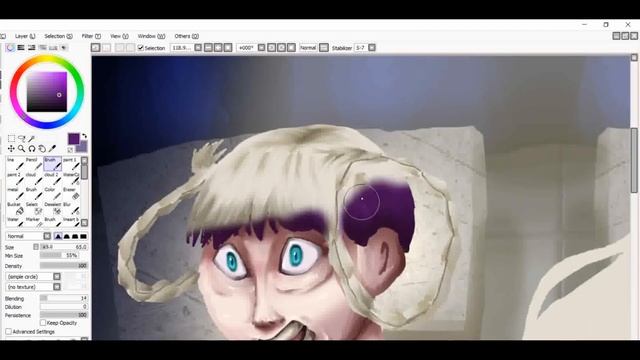This screenshot has width=640, height=360.
Task: Open the Selection menu
Action: (x=58, y=36)
